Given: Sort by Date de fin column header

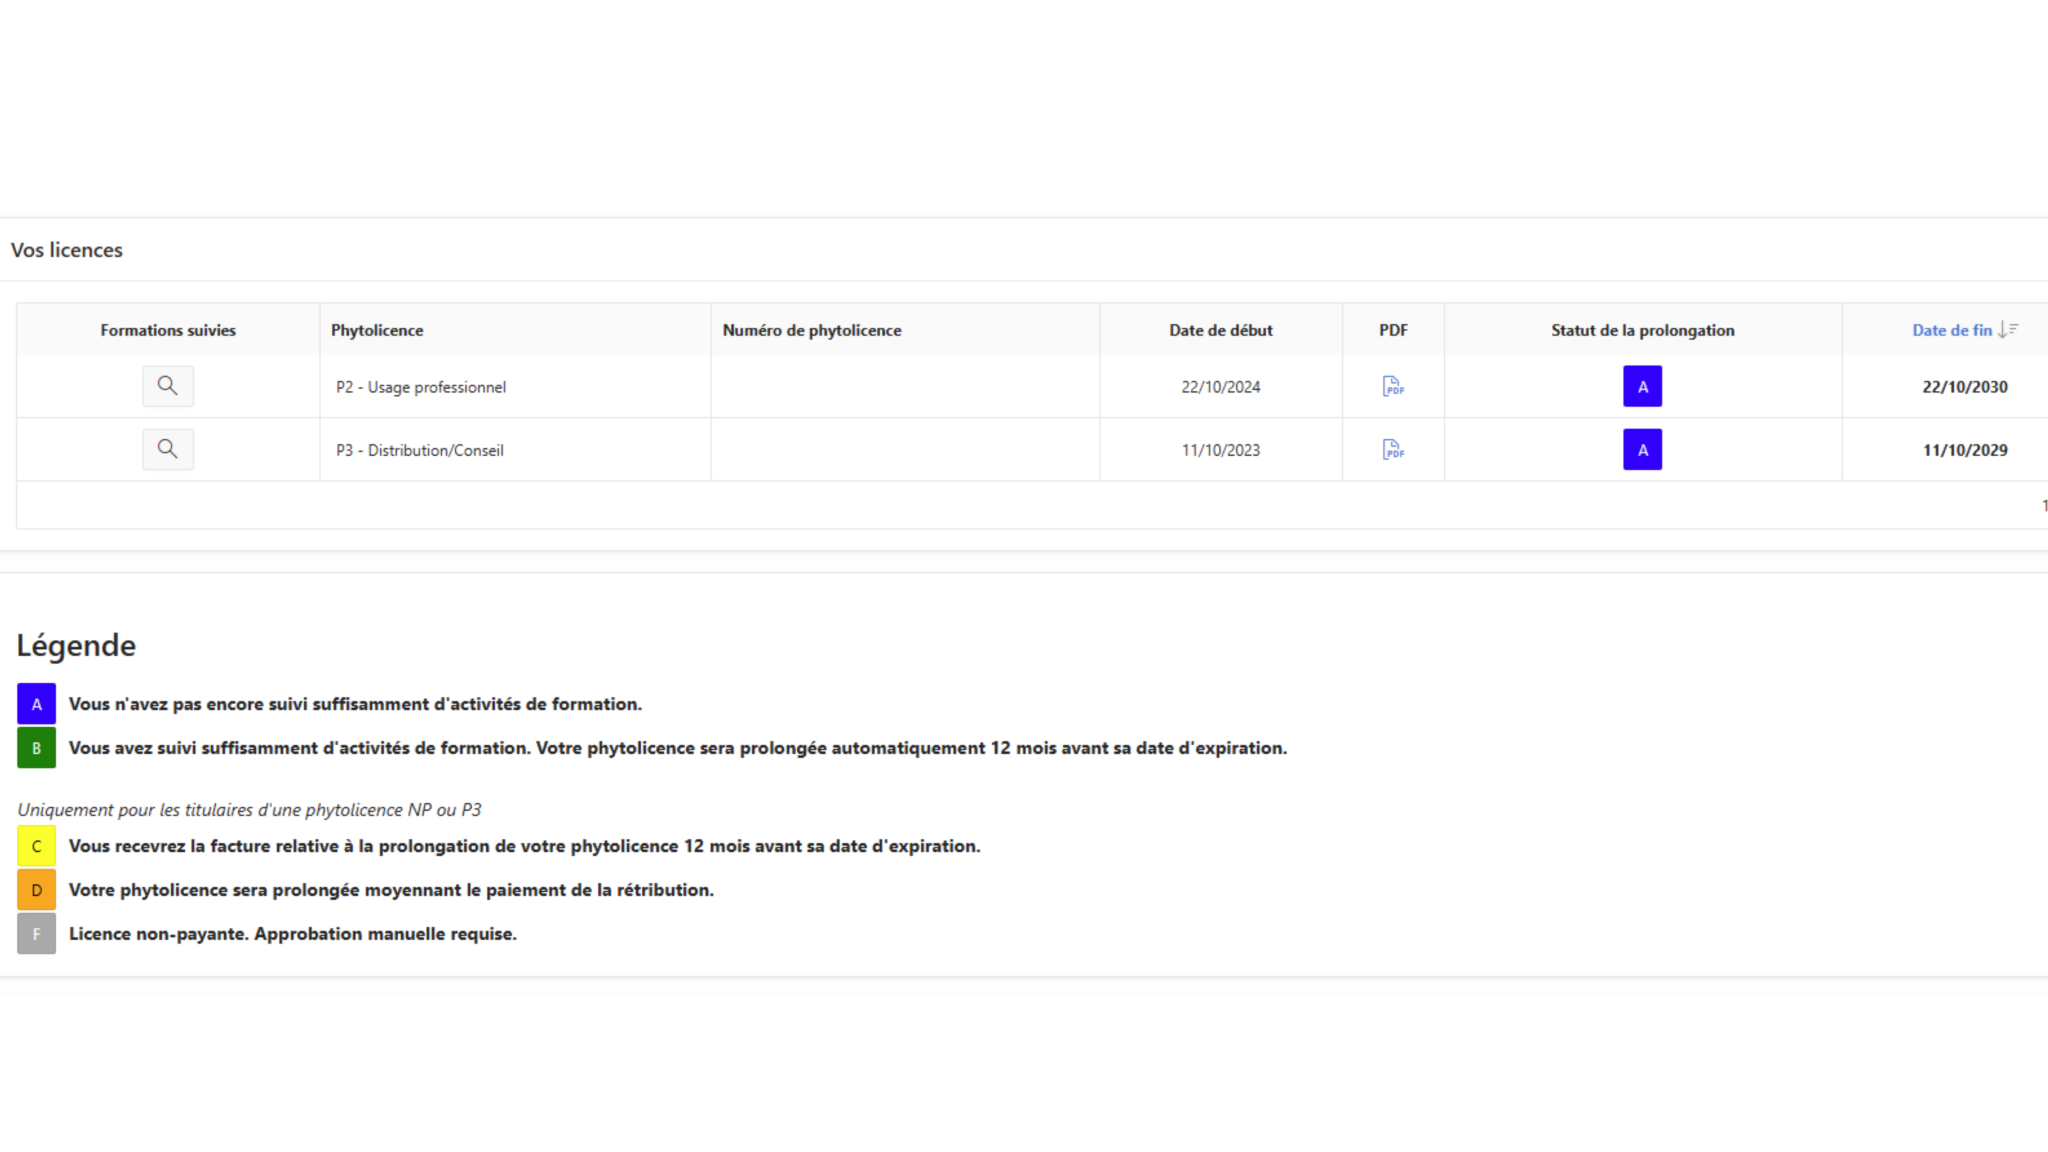Looking at the screenshot, I should click(1952, 330).
